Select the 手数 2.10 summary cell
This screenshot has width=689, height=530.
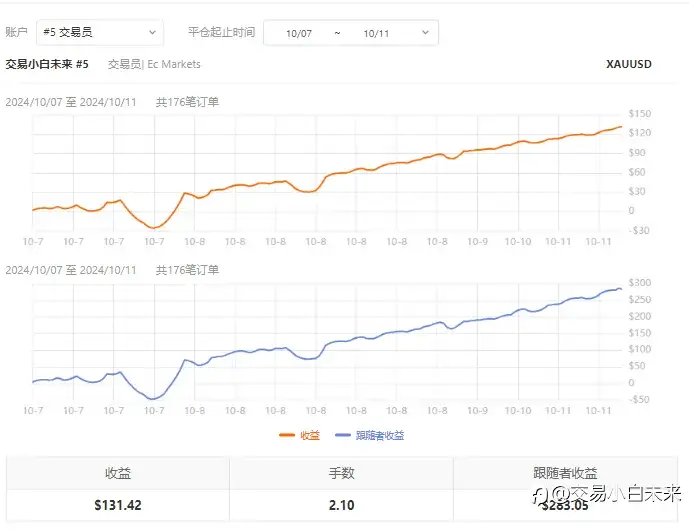coord(341,505)
